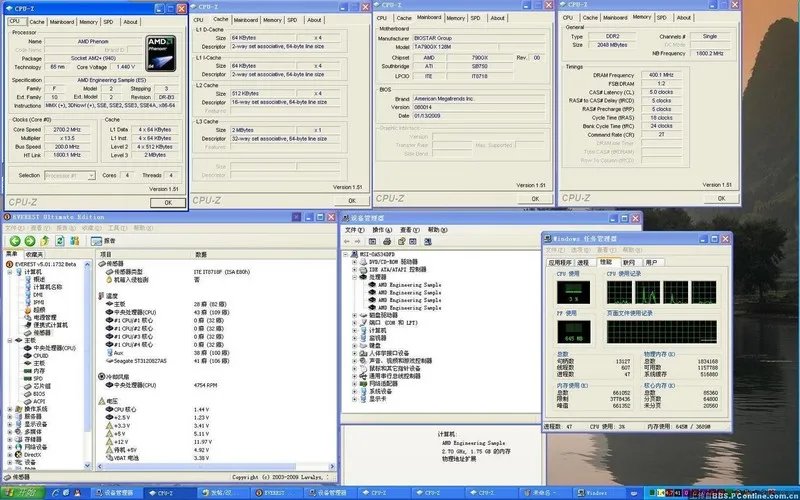Open 联网 networking tab in Task Manager
The width and height of the screenshot is (800, 500).
point(629,262)
